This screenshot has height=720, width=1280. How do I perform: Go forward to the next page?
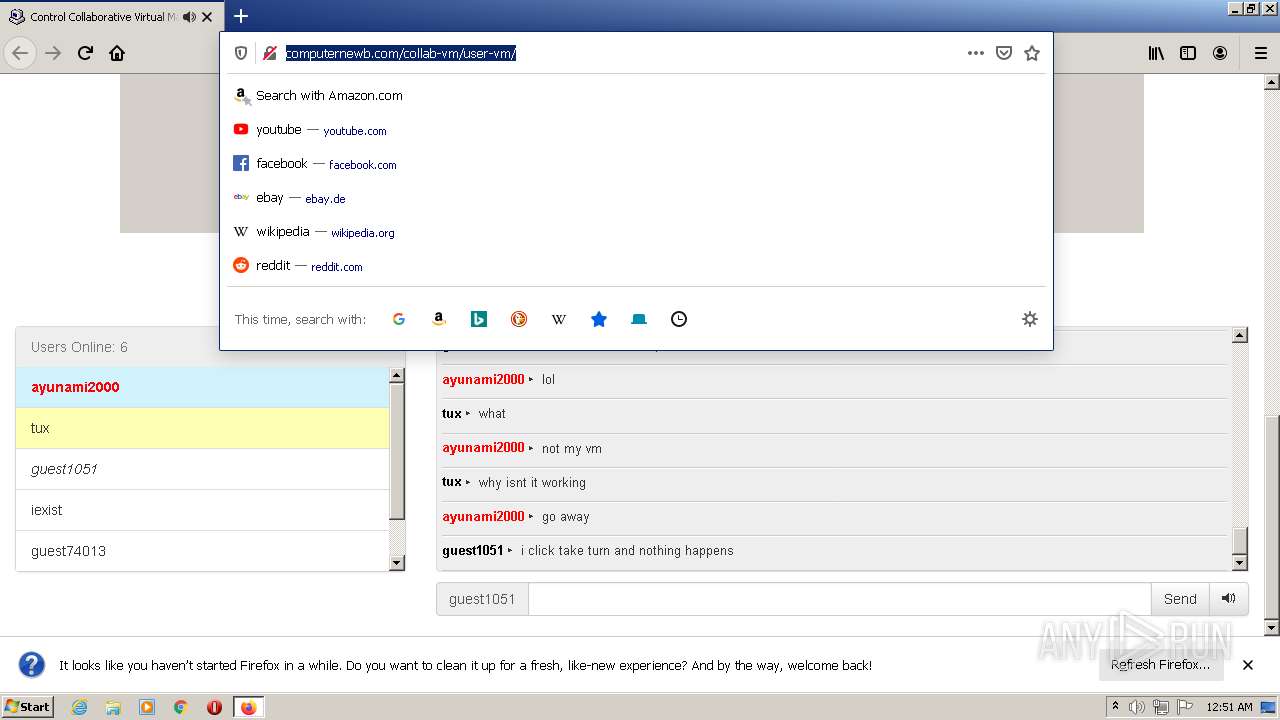pos(53,53)
